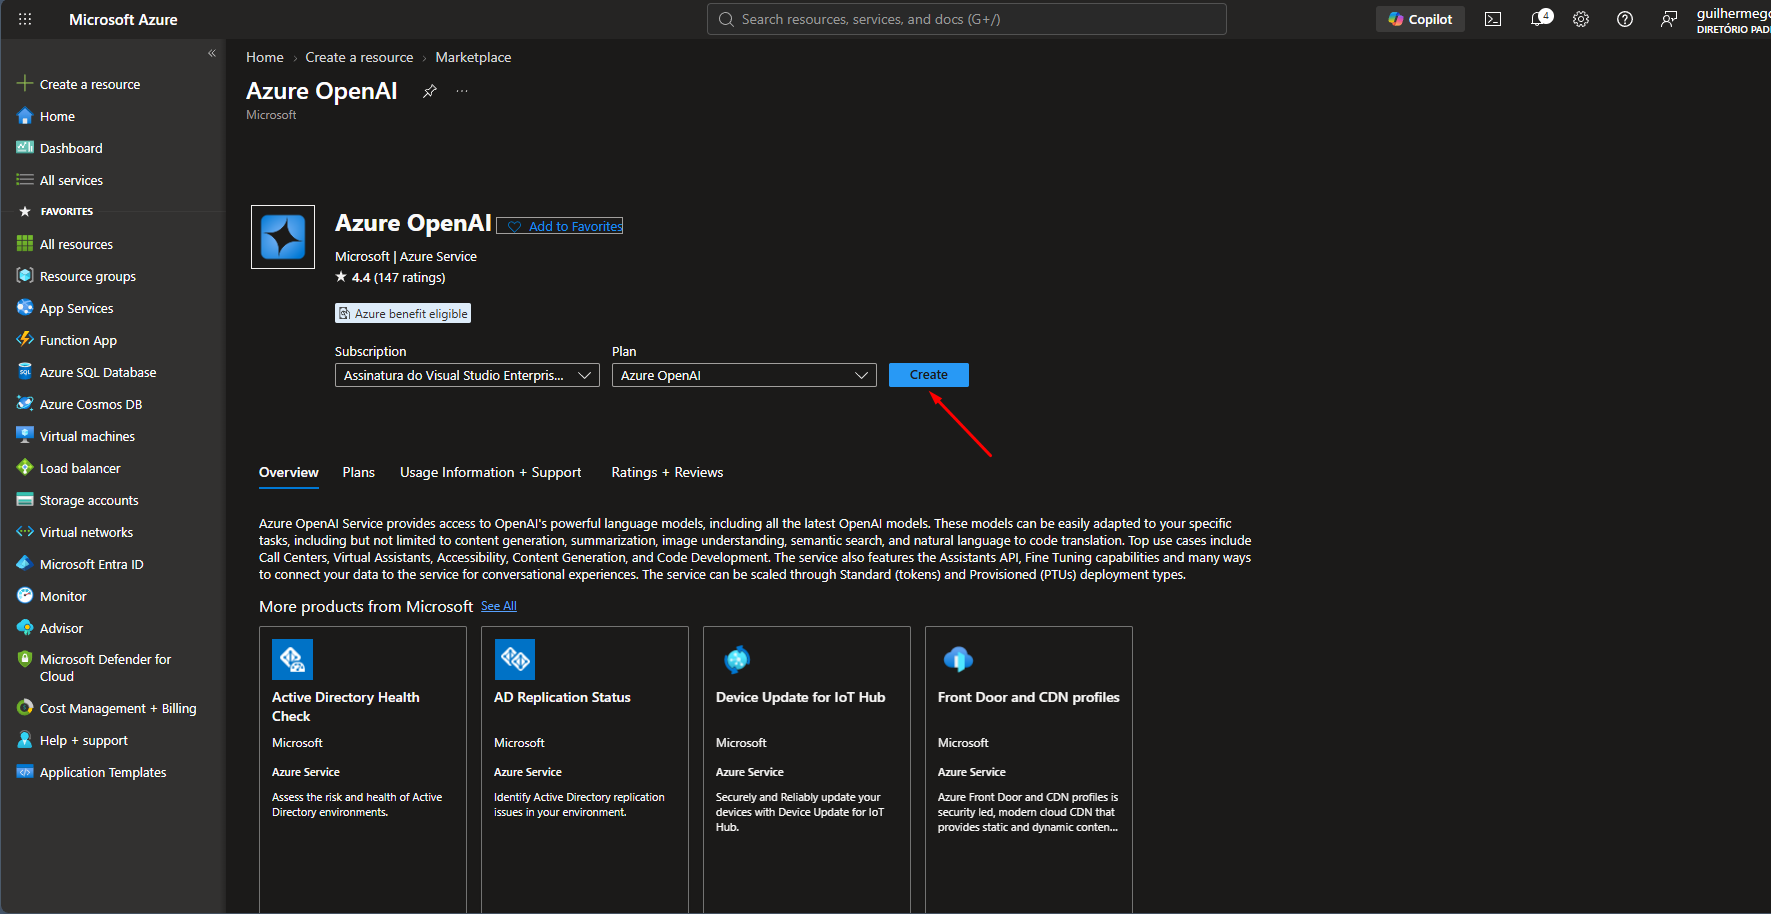Screen dimensions: 1771x914
Task: Open Azure Cosmos DB
Action: point(91,404)
